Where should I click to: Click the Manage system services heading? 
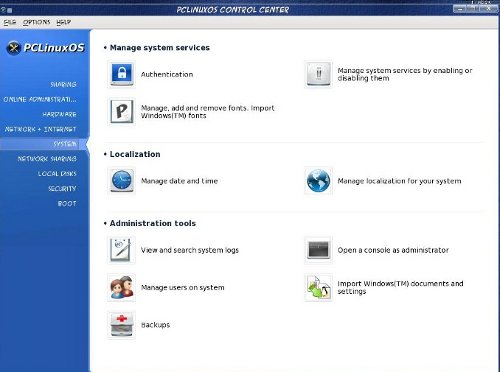(160, 48)
